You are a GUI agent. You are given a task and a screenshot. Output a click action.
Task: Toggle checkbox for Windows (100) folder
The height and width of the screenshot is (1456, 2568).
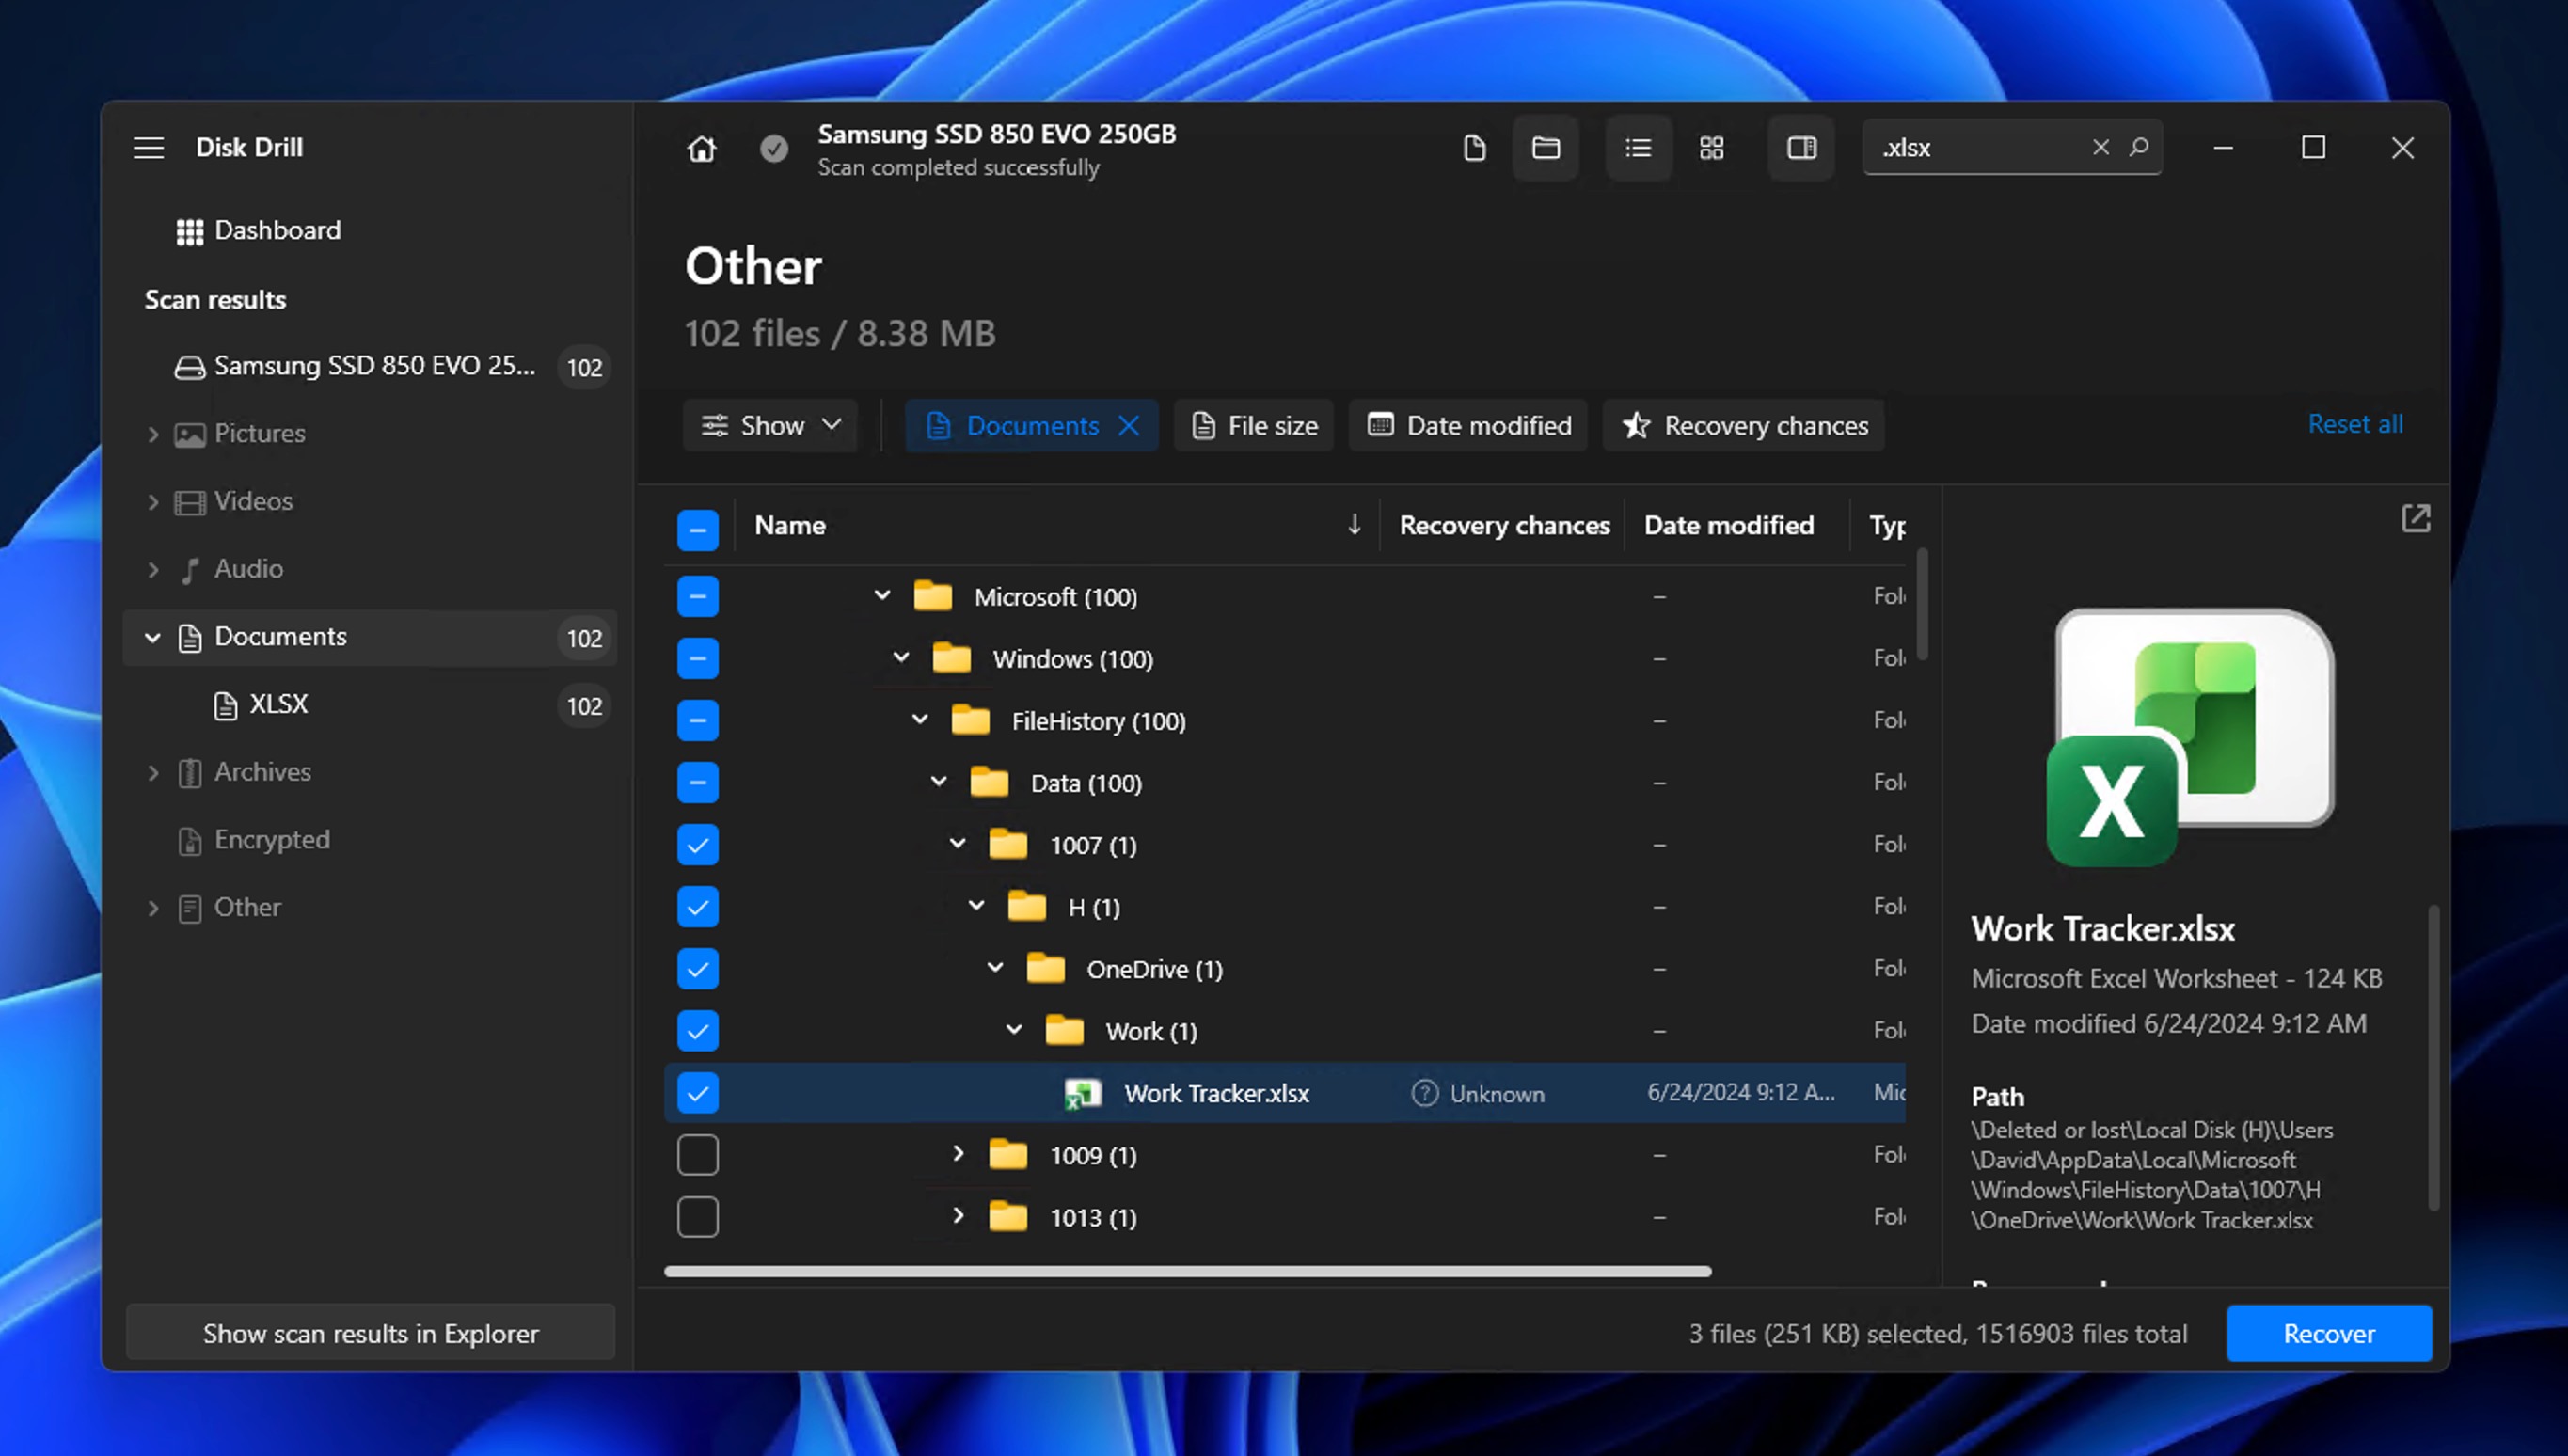coord(698,658)
